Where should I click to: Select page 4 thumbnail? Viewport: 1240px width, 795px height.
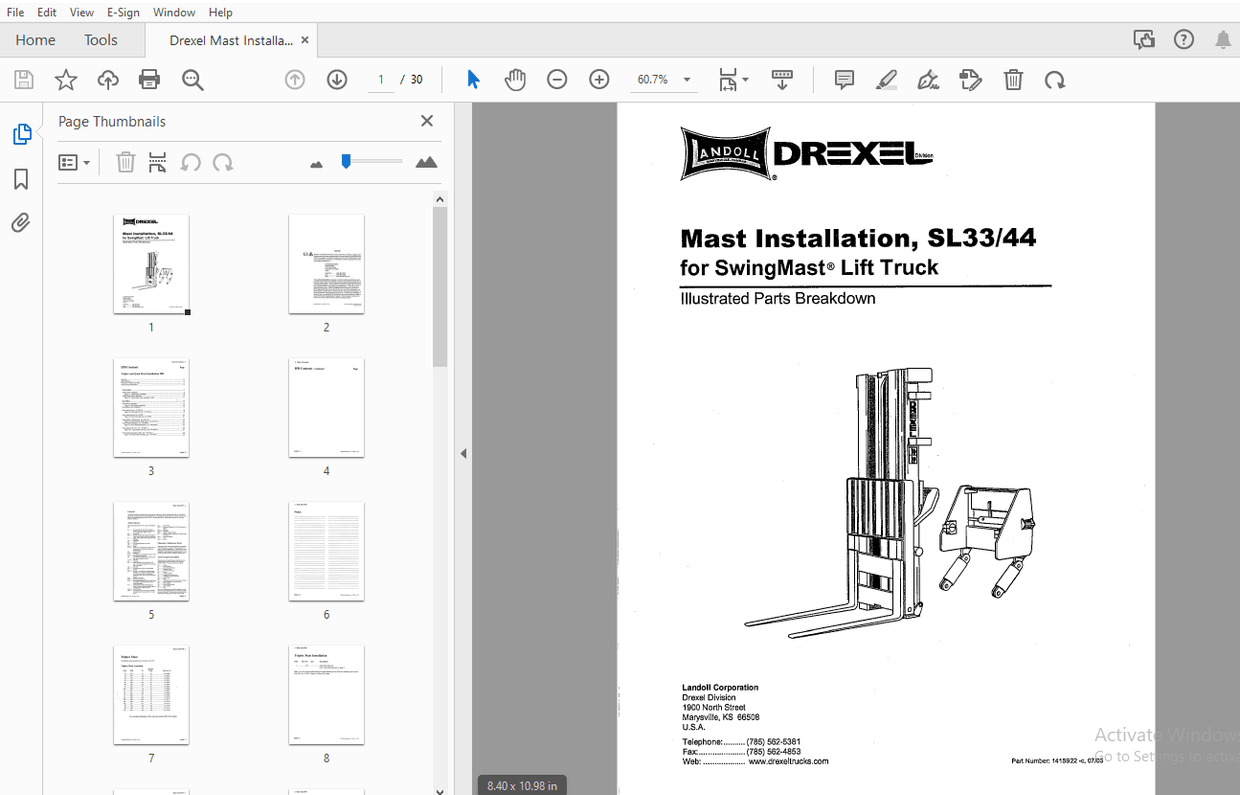(326, 408)
